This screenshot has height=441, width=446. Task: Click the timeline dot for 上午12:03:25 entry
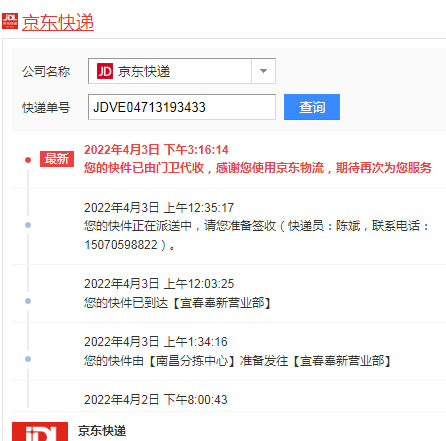(x=28, y=301)
